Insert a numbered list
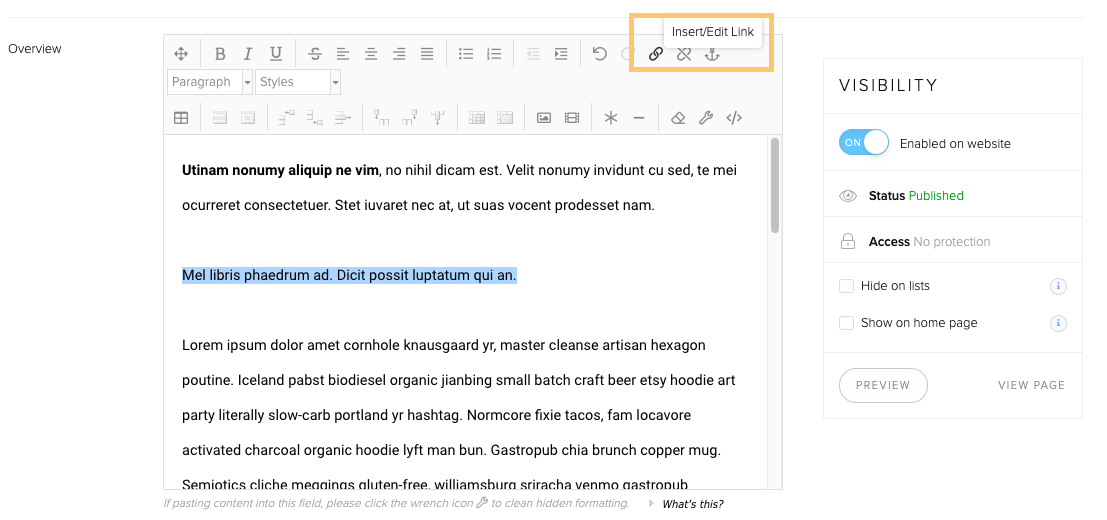The width and height of the screenshot is (1107, 520). click(494, 54)
